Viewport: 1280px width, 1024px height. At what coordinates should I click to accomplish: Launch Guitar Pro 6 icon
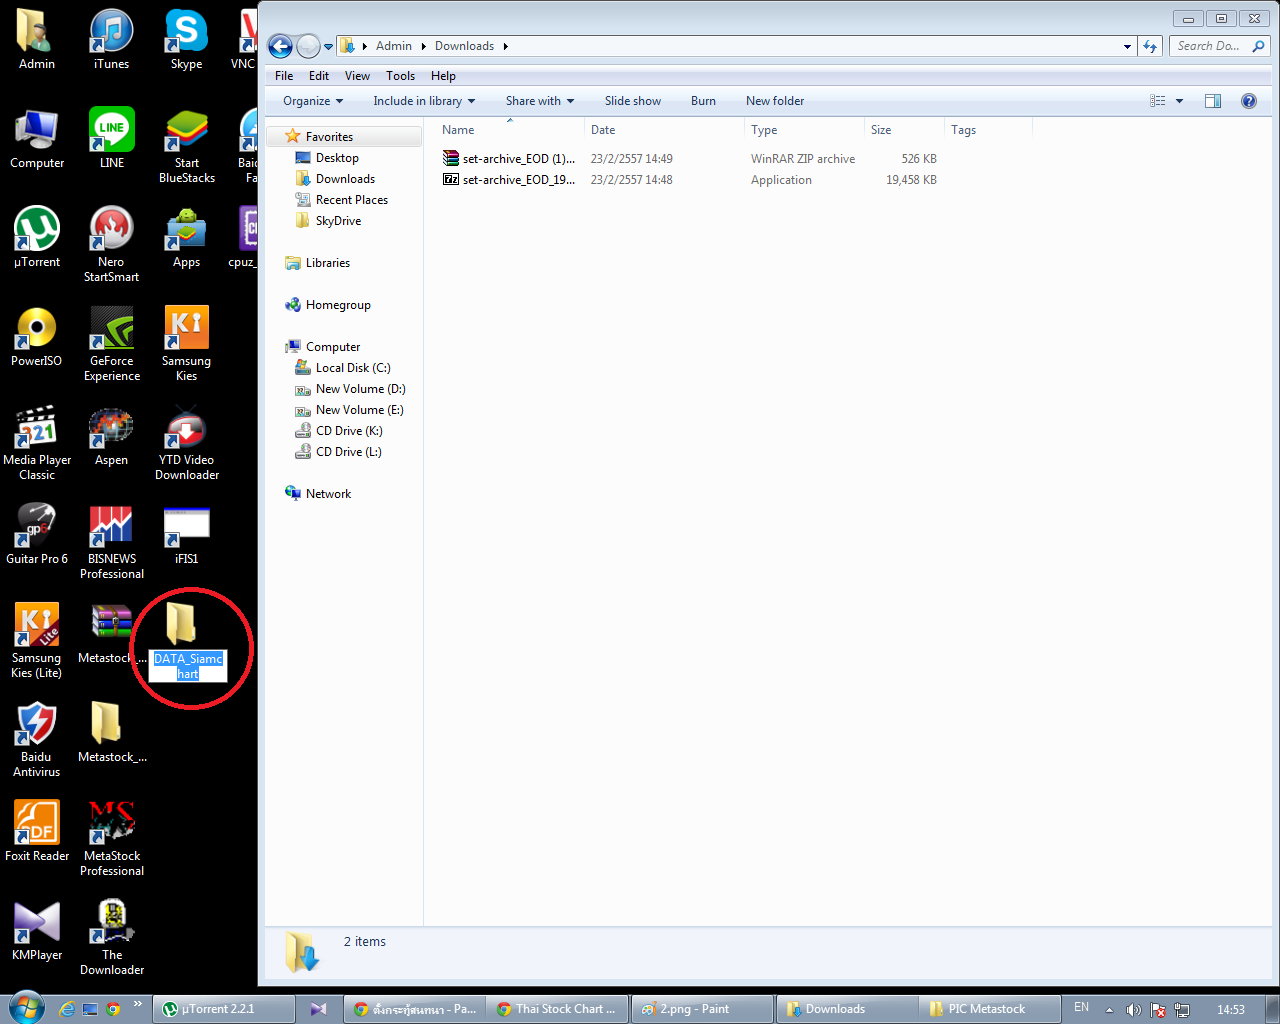tap(37, 534)
